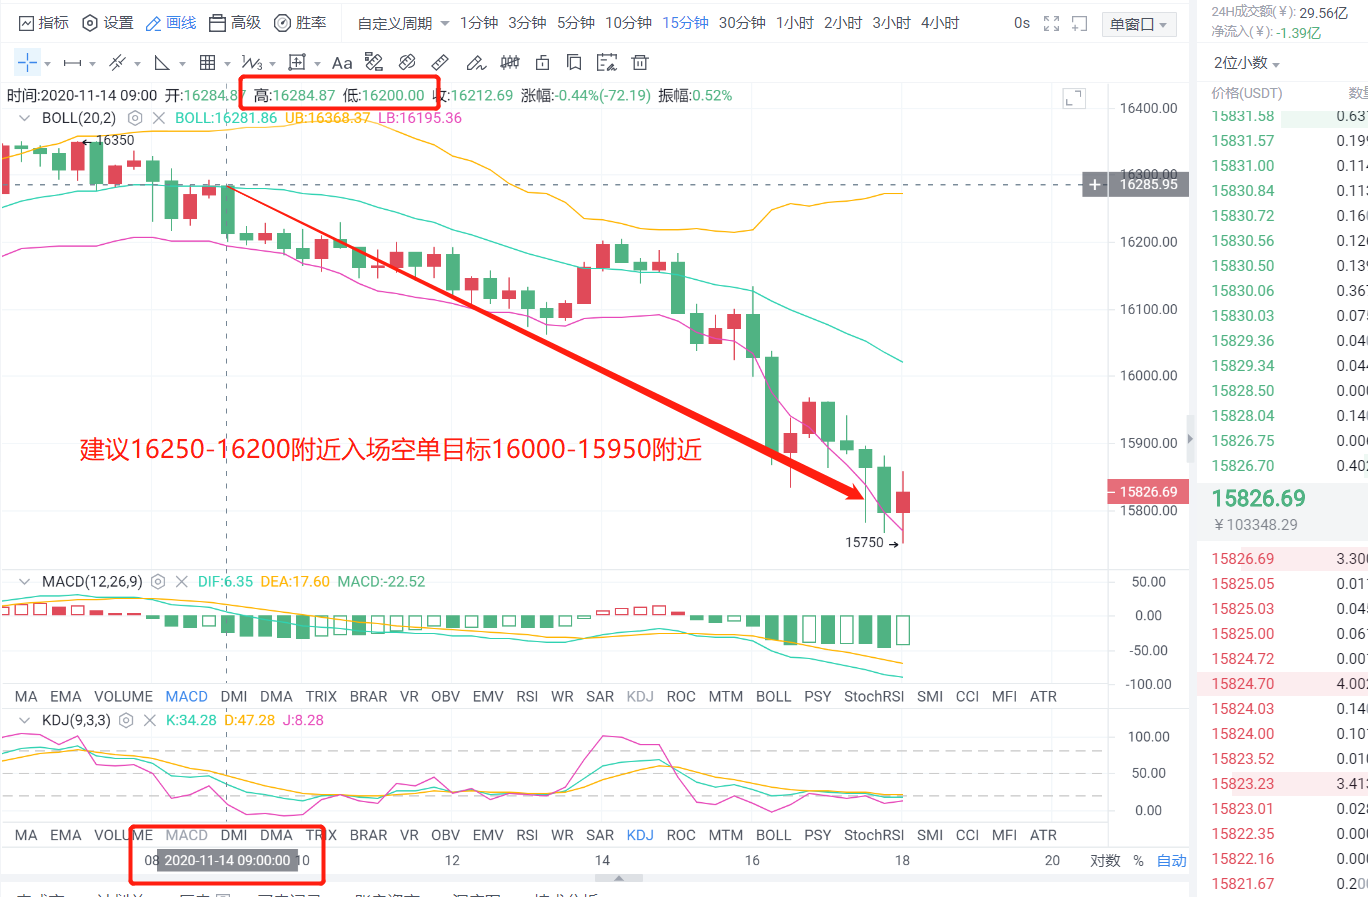Select the ruler measurement tool

click(441, 62)
